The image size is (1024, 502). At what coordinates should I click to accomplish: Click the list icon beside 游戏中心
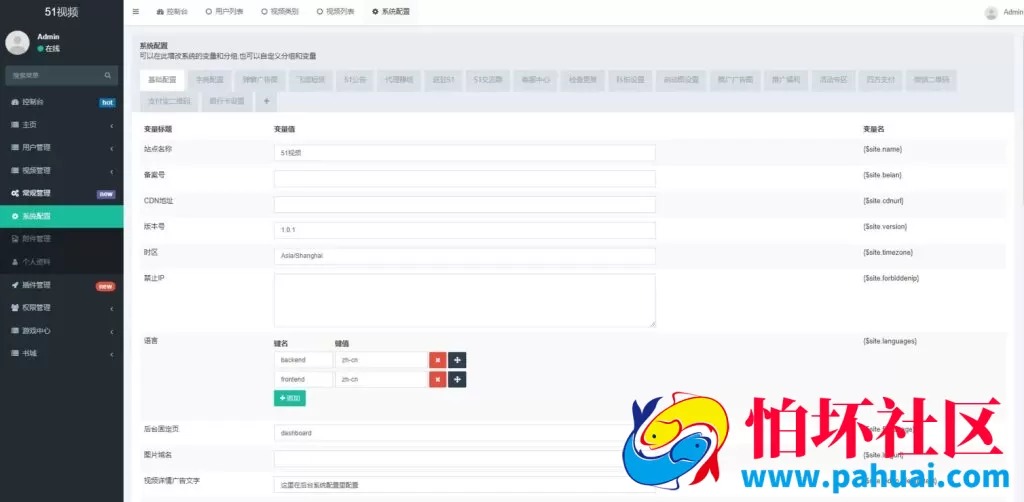pos(15,331)
